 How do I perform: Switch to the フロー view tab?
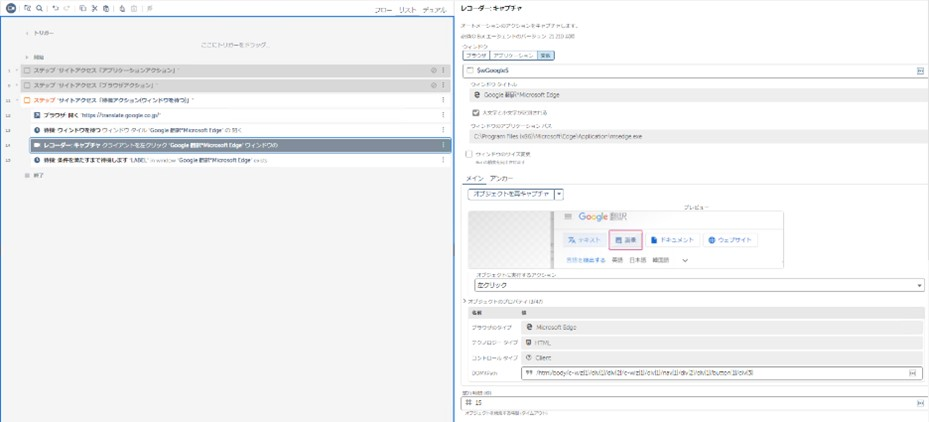(383, 9)
